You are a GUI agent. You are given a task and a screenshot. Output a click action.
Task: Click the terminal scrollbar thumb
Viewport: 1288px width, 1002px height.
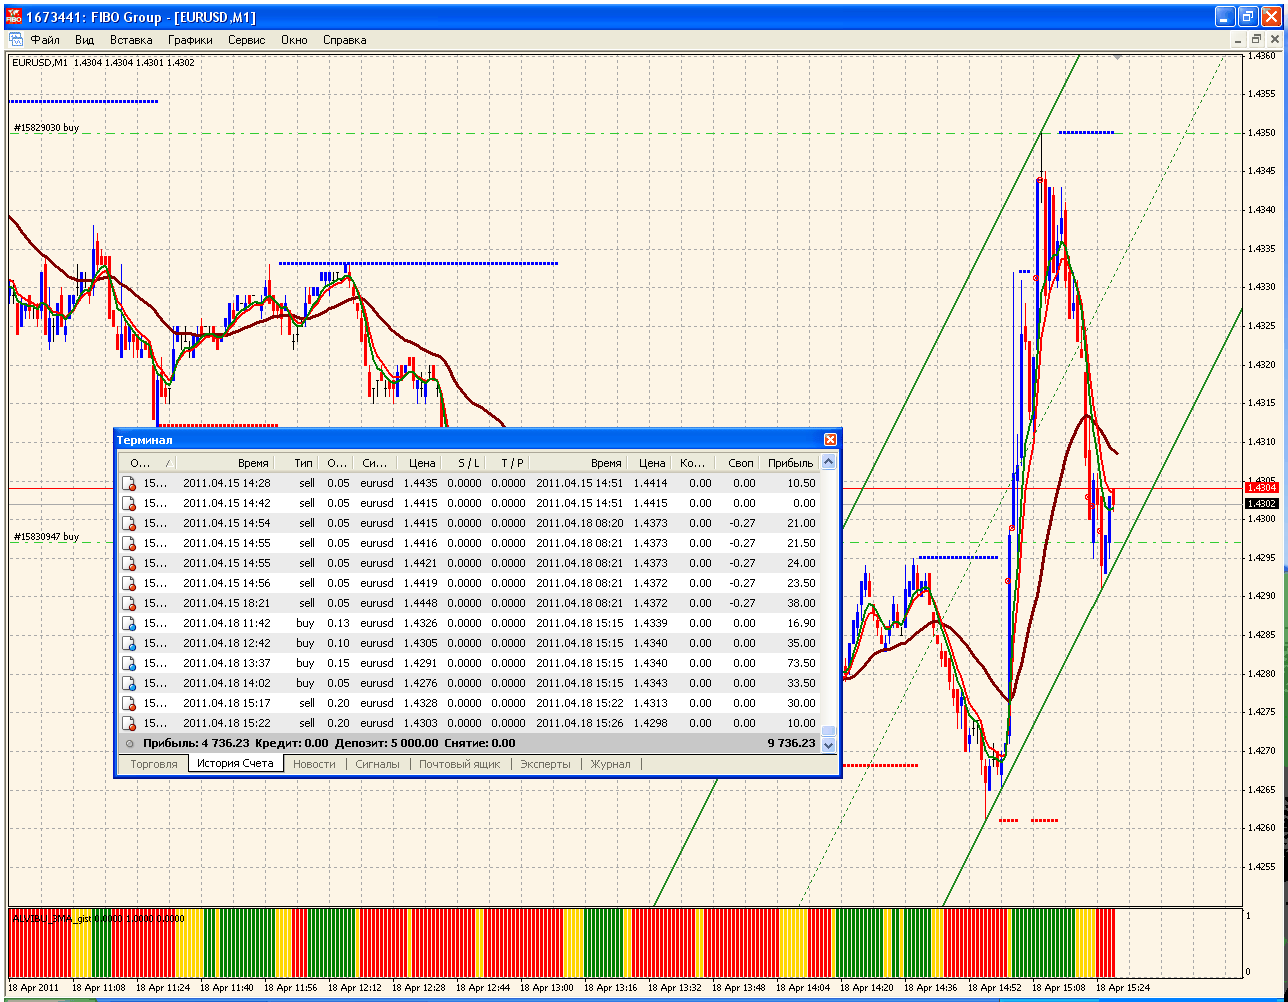[x=828, y=730]
